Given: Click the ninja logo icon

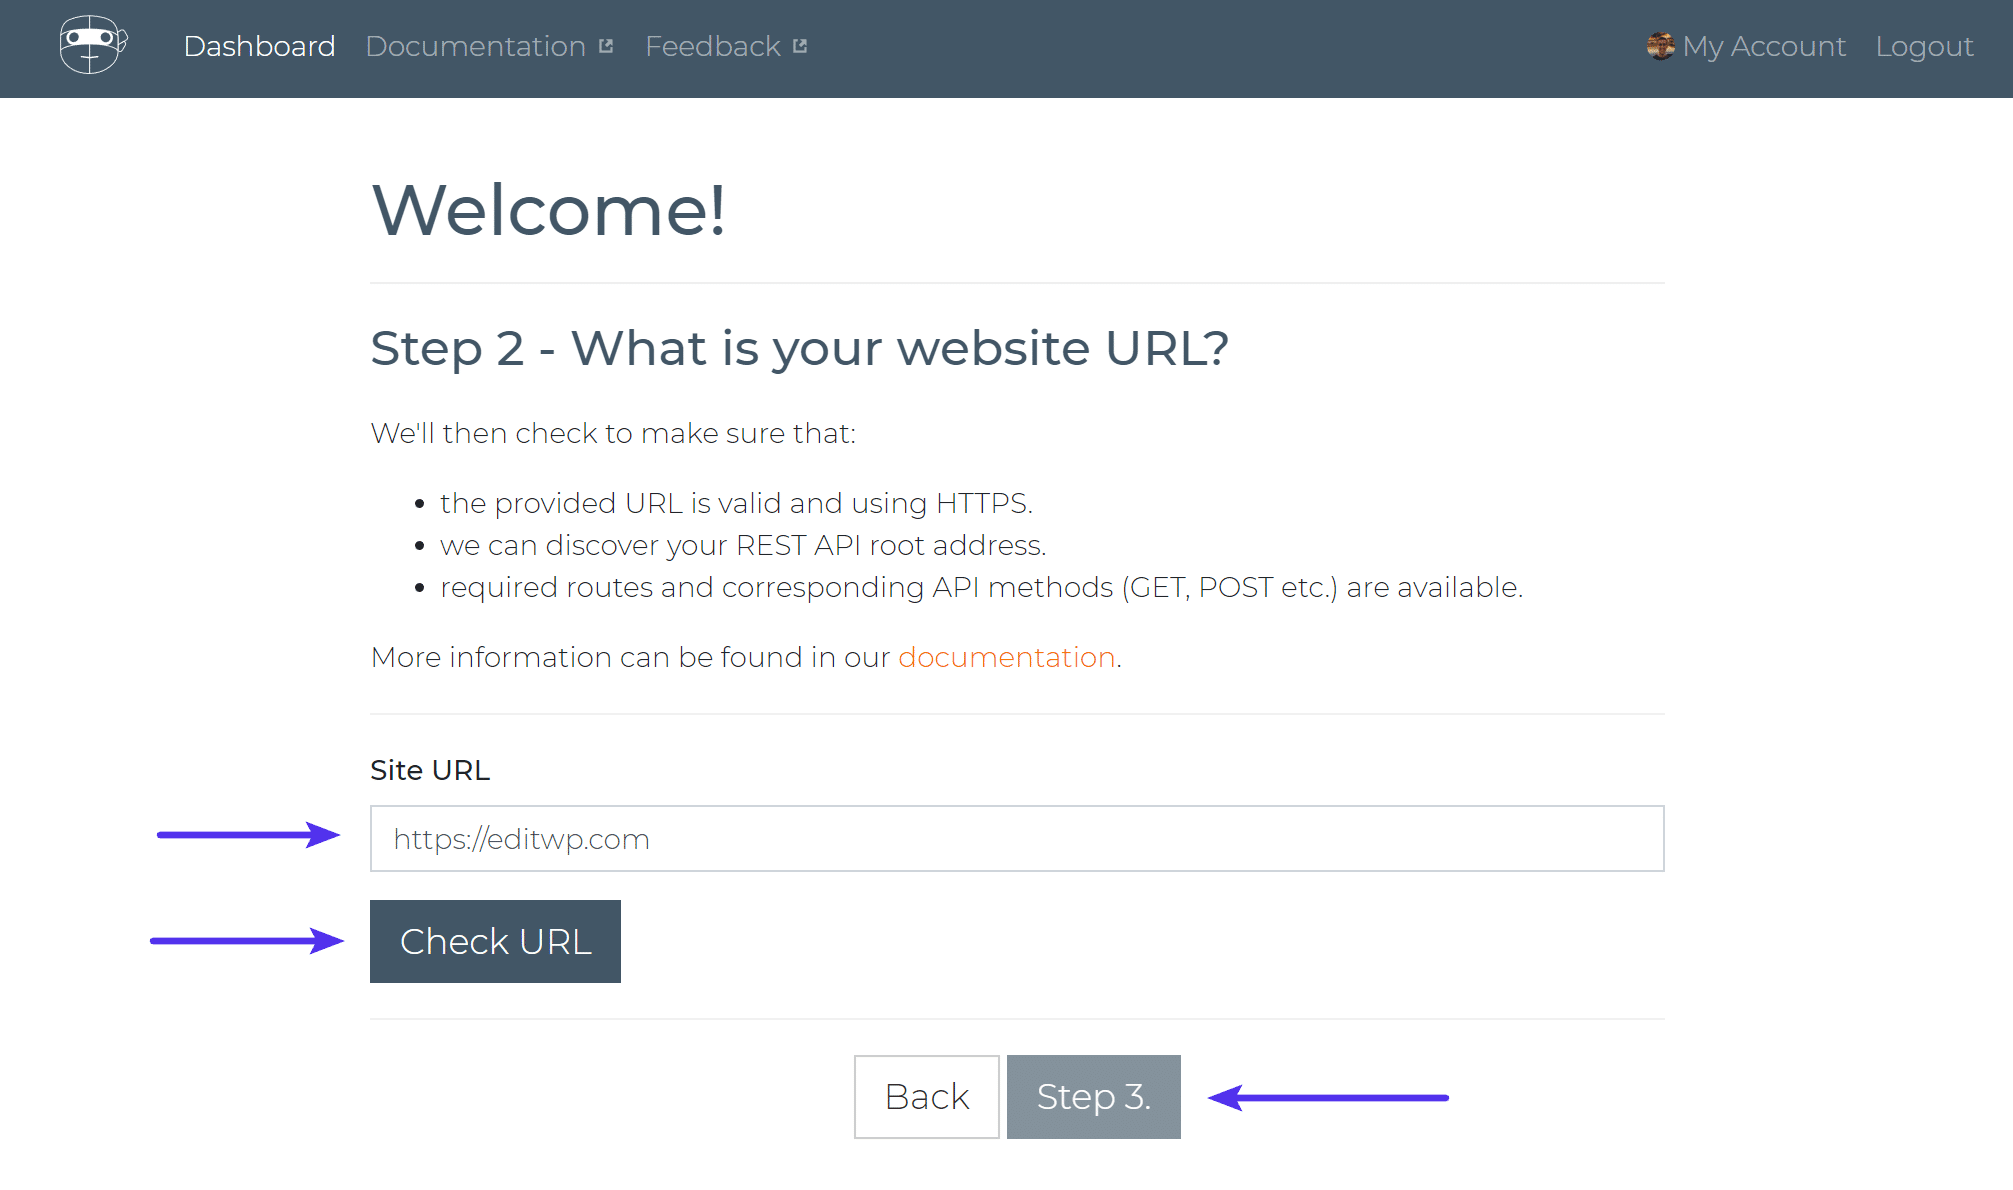Looking at the screenshot, I should 93,45.
